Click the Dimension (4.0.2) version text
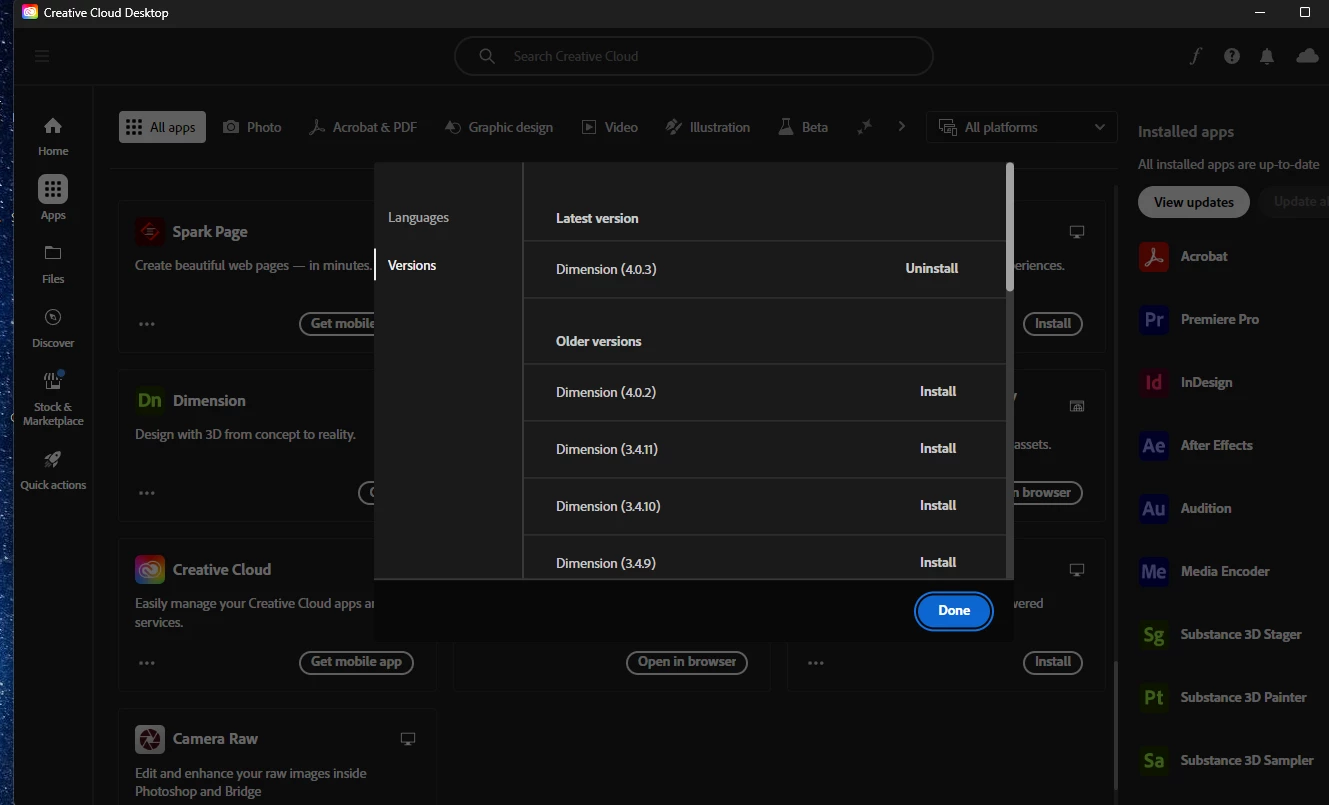 coord(606,392)
